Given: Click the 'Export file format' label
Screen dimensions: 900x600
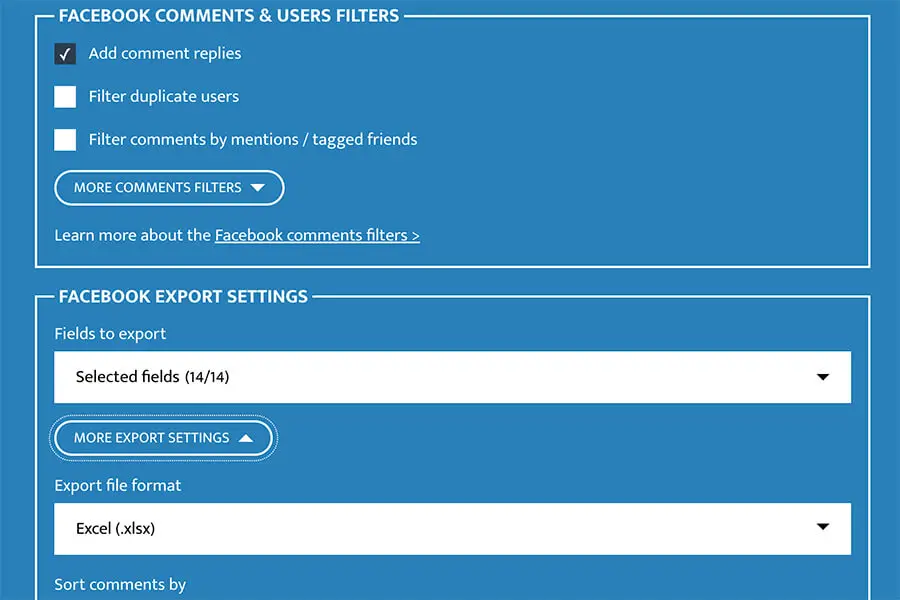Looking at the screenshot, I should (118, 486).
